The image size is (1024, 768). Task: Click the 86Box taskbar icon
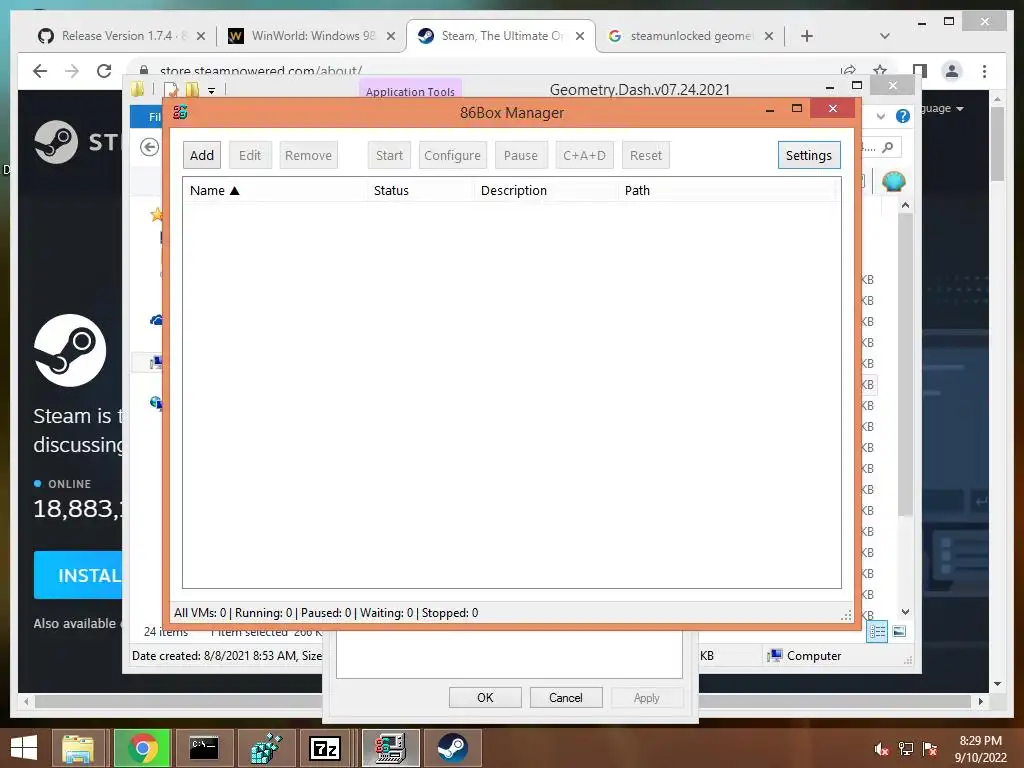coord(391,748)
